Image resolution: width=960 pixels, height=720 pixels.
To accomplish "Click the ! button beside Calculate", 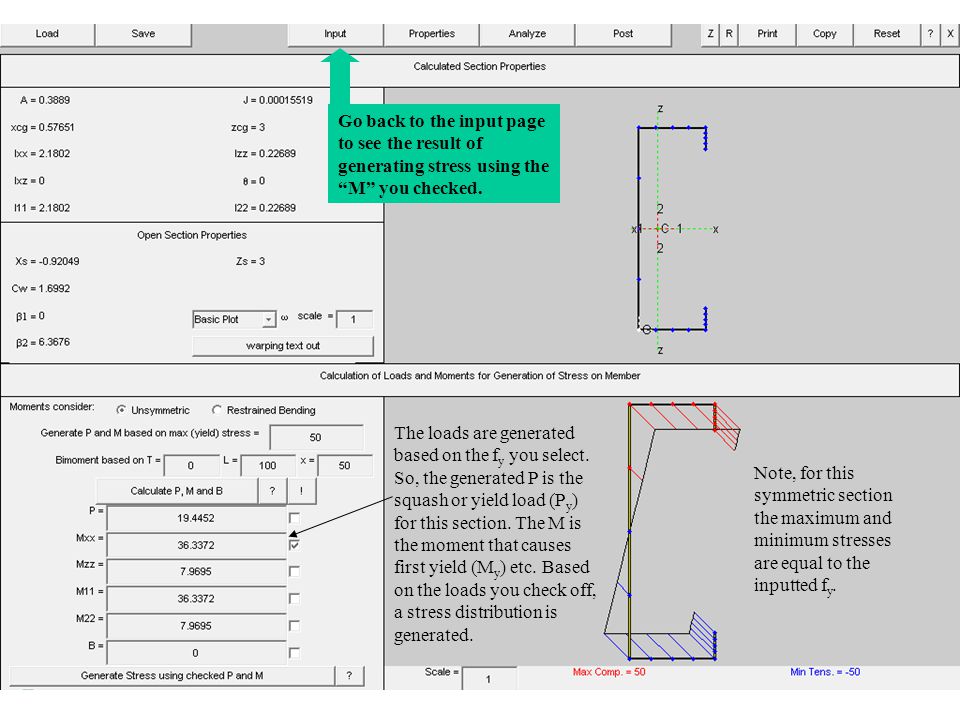I will pos(301,491).
